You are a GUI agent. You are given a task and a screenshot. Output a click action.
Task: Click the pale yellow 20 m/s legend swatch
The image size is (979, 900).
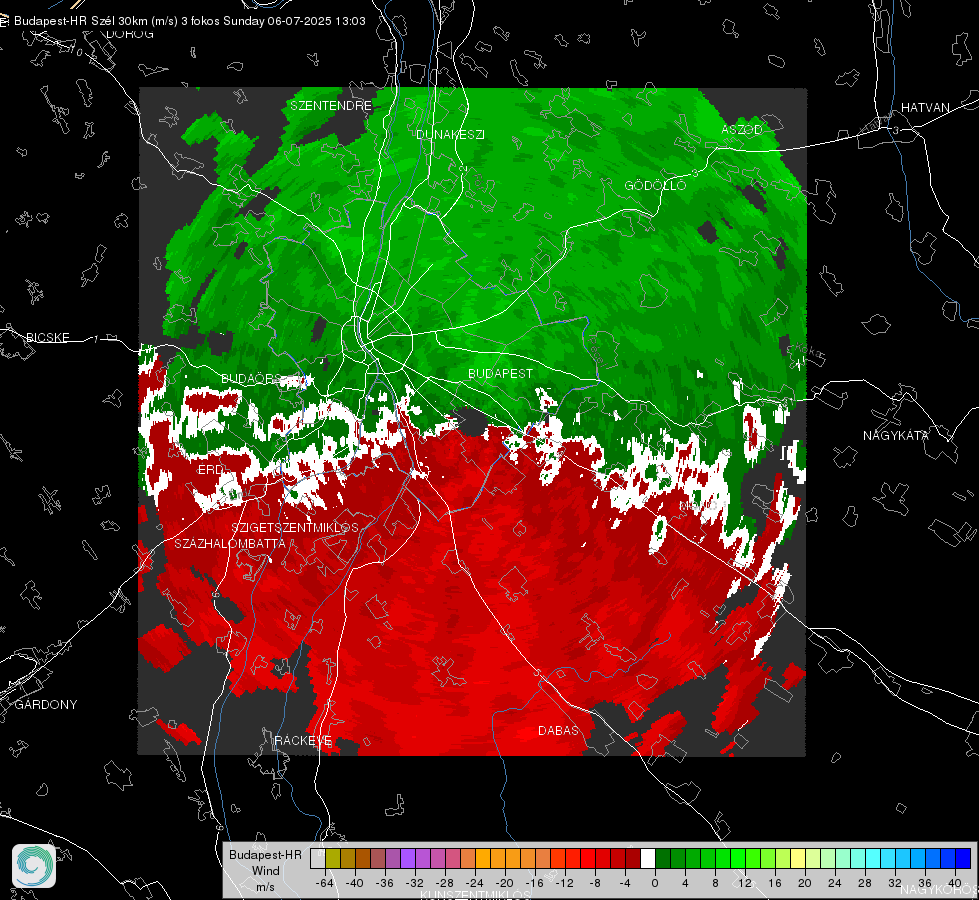click(x=798, y=859)
